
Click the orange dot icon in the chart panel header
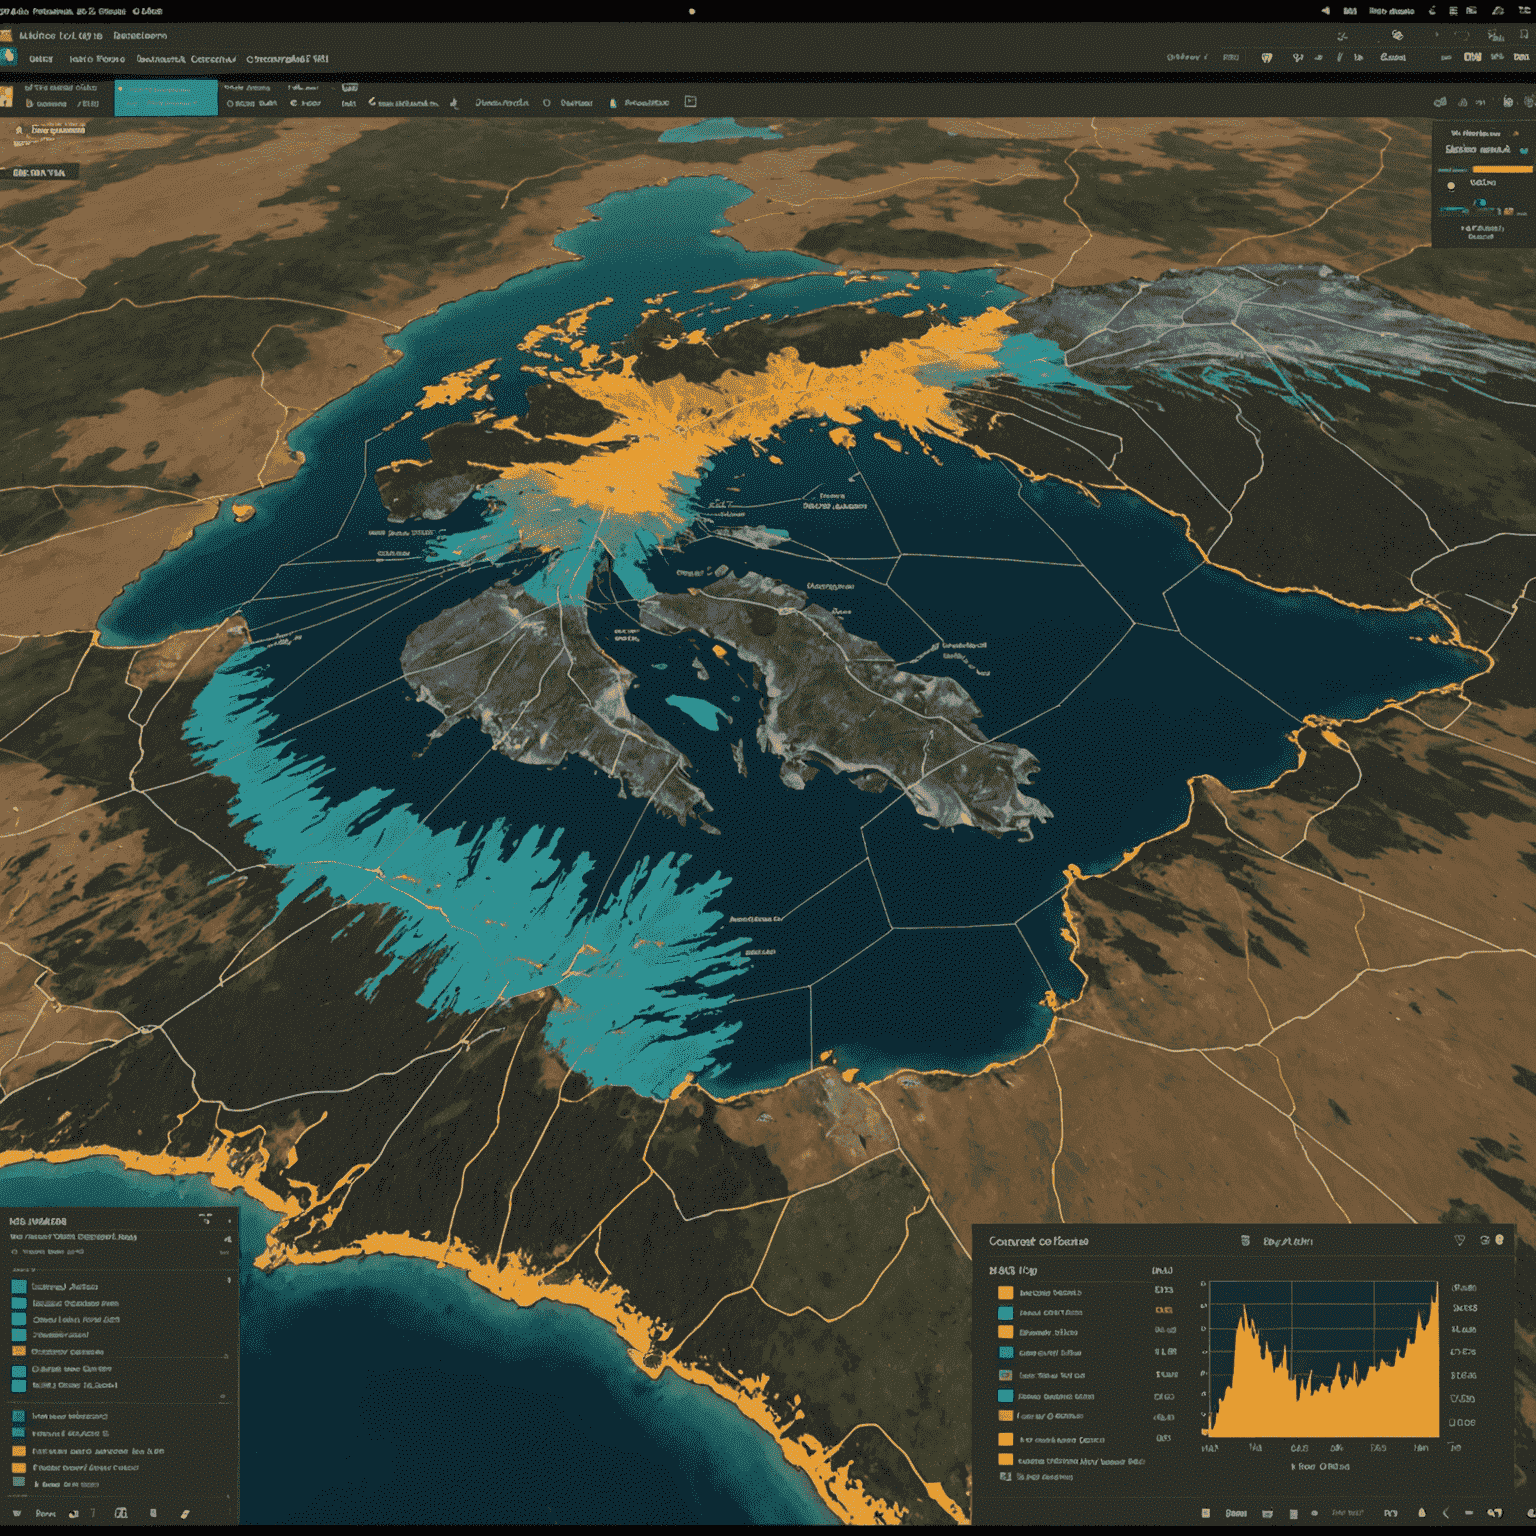click(1499, 1240)
